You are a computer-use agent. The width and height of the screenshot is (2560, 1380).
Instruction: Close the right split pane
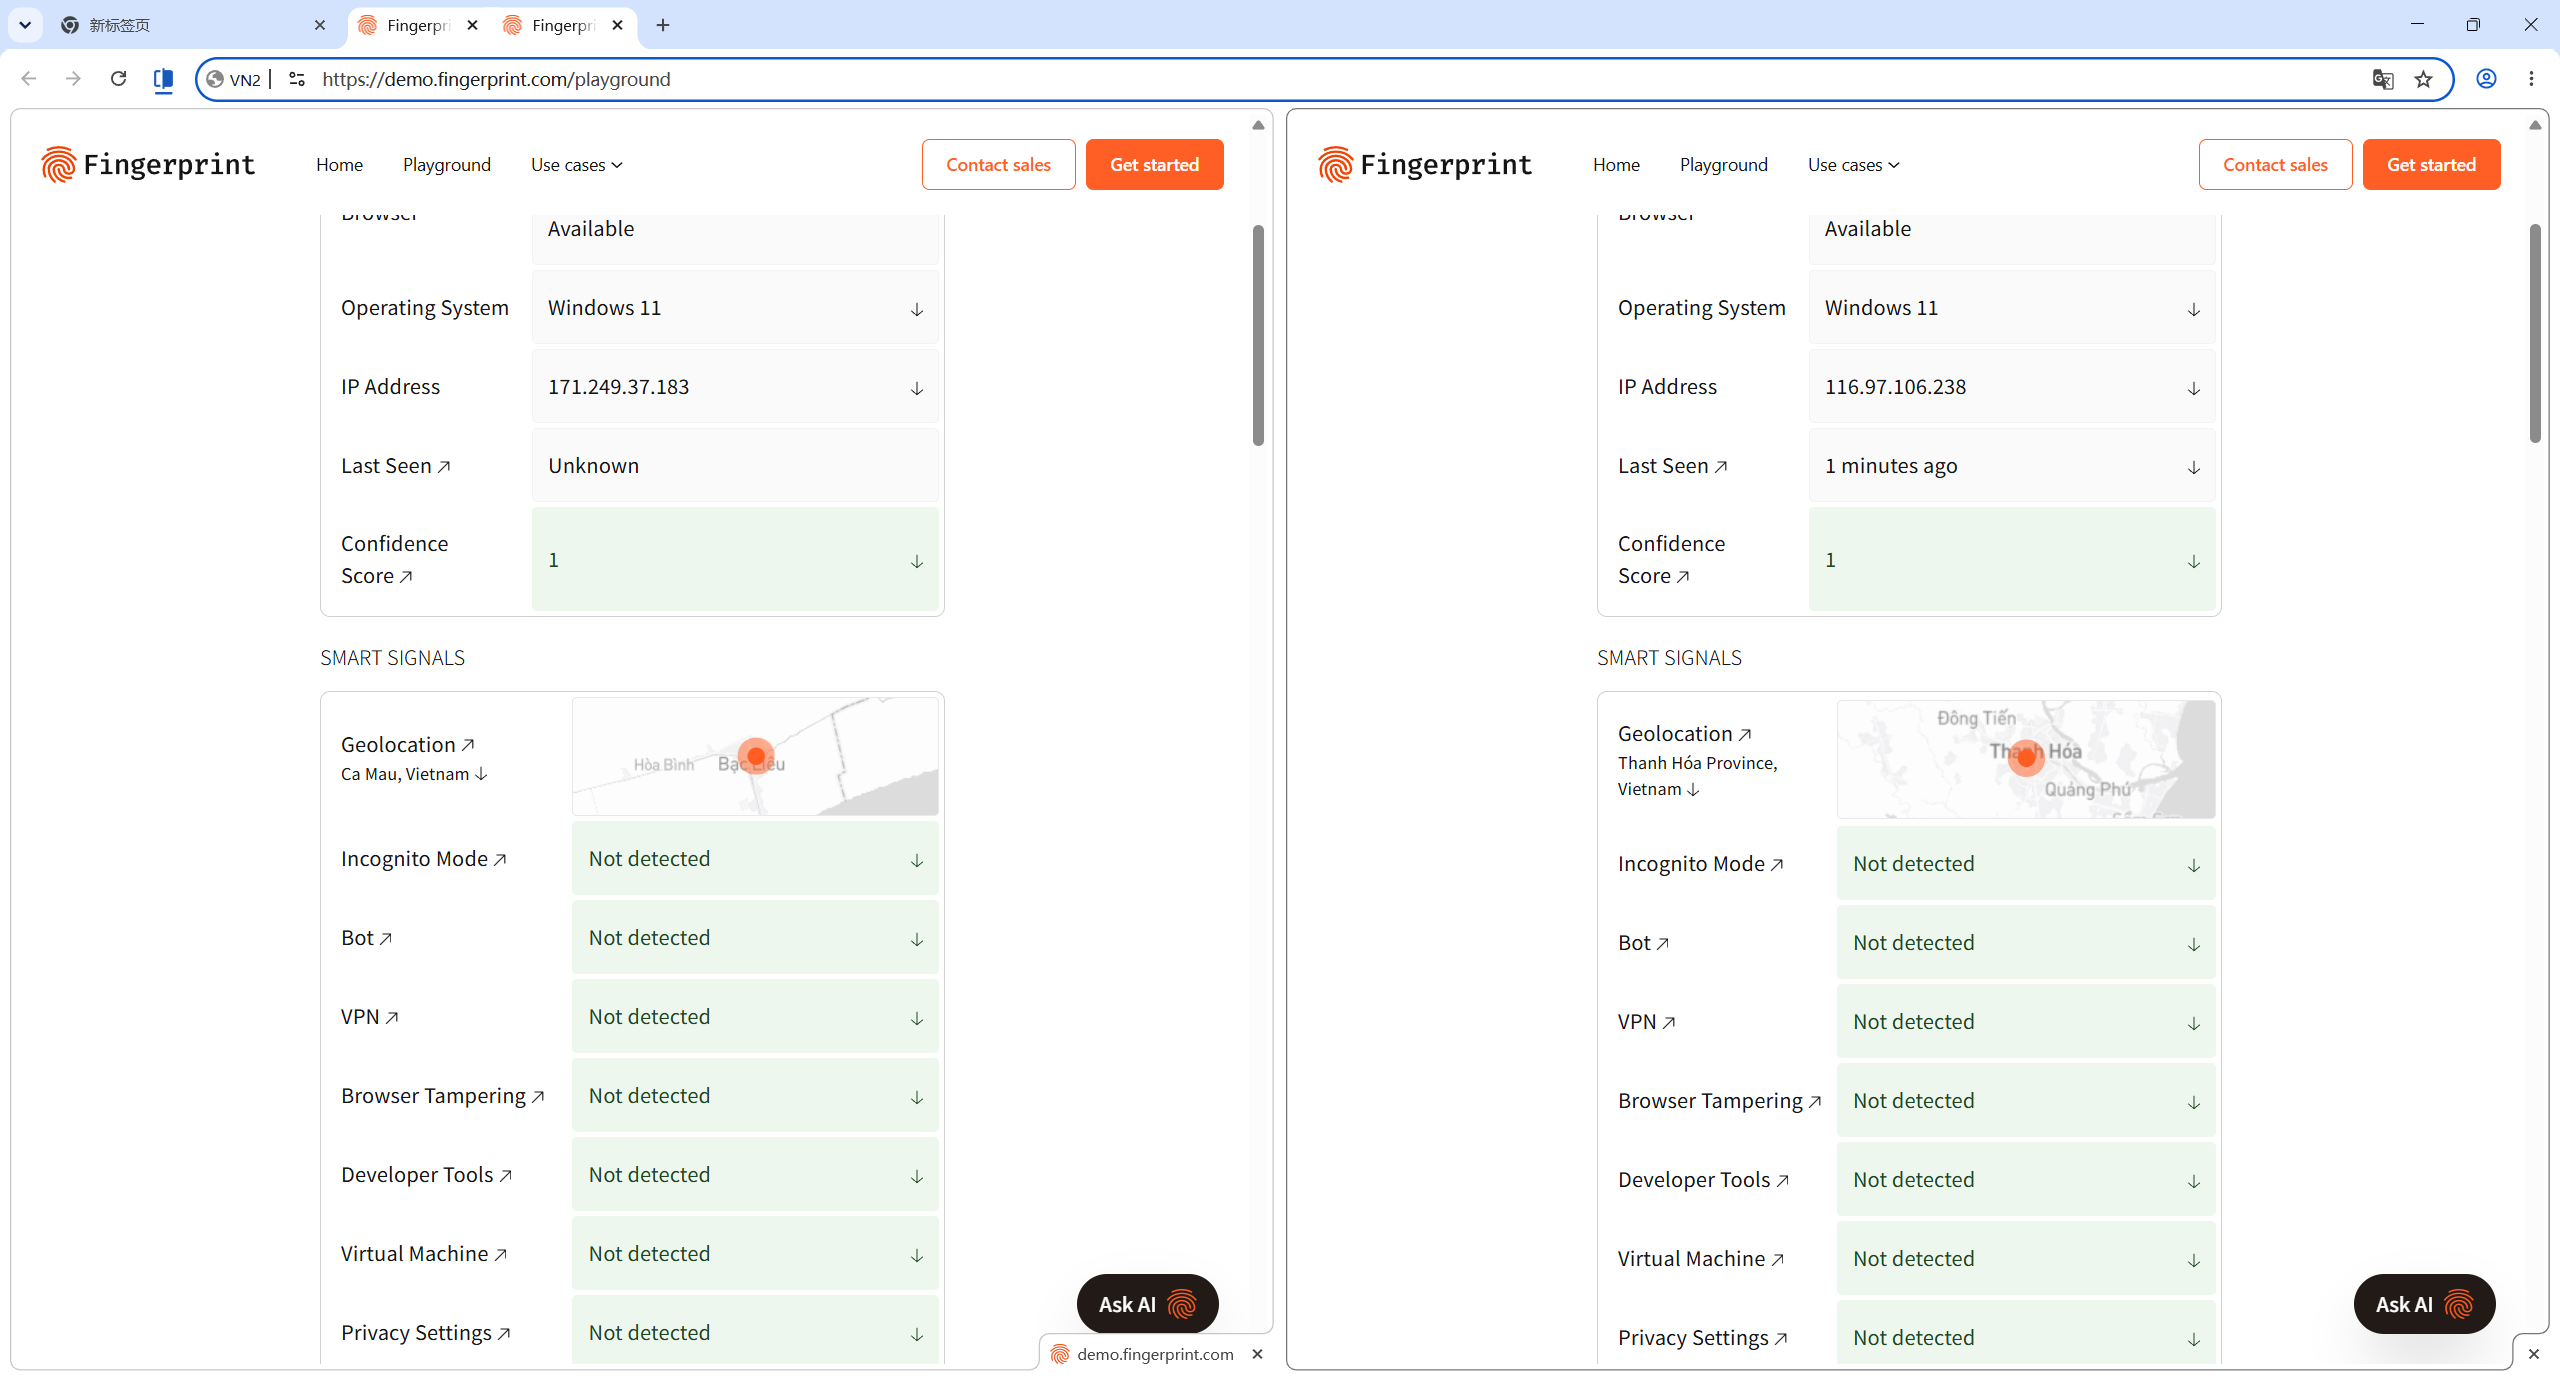coord(2533,1354)
